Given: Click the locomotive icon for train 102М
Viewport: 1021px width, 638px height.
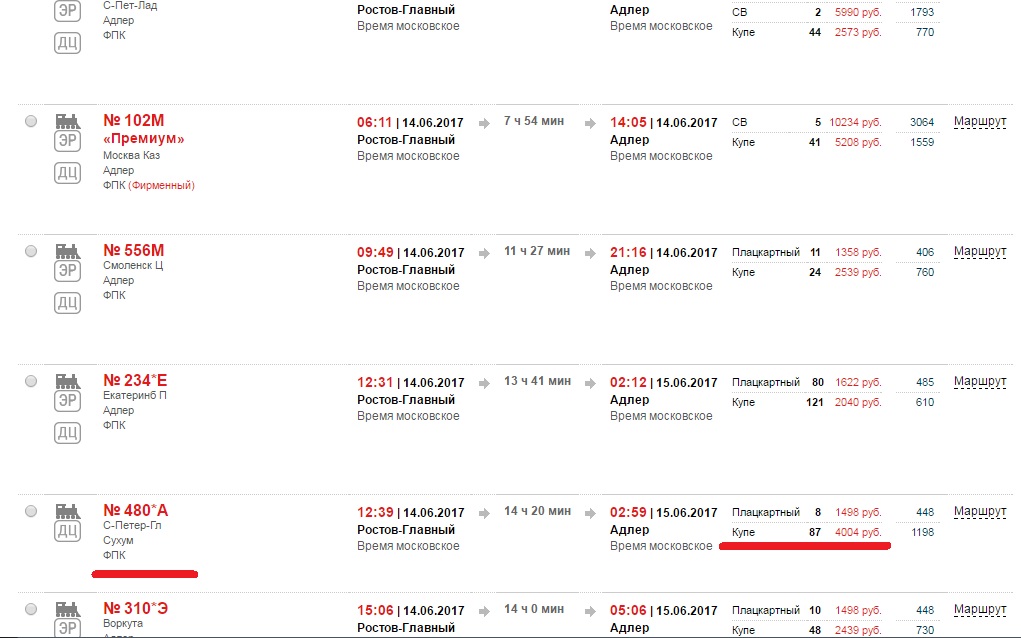Looking at the screenshot, I should [67, 121].
